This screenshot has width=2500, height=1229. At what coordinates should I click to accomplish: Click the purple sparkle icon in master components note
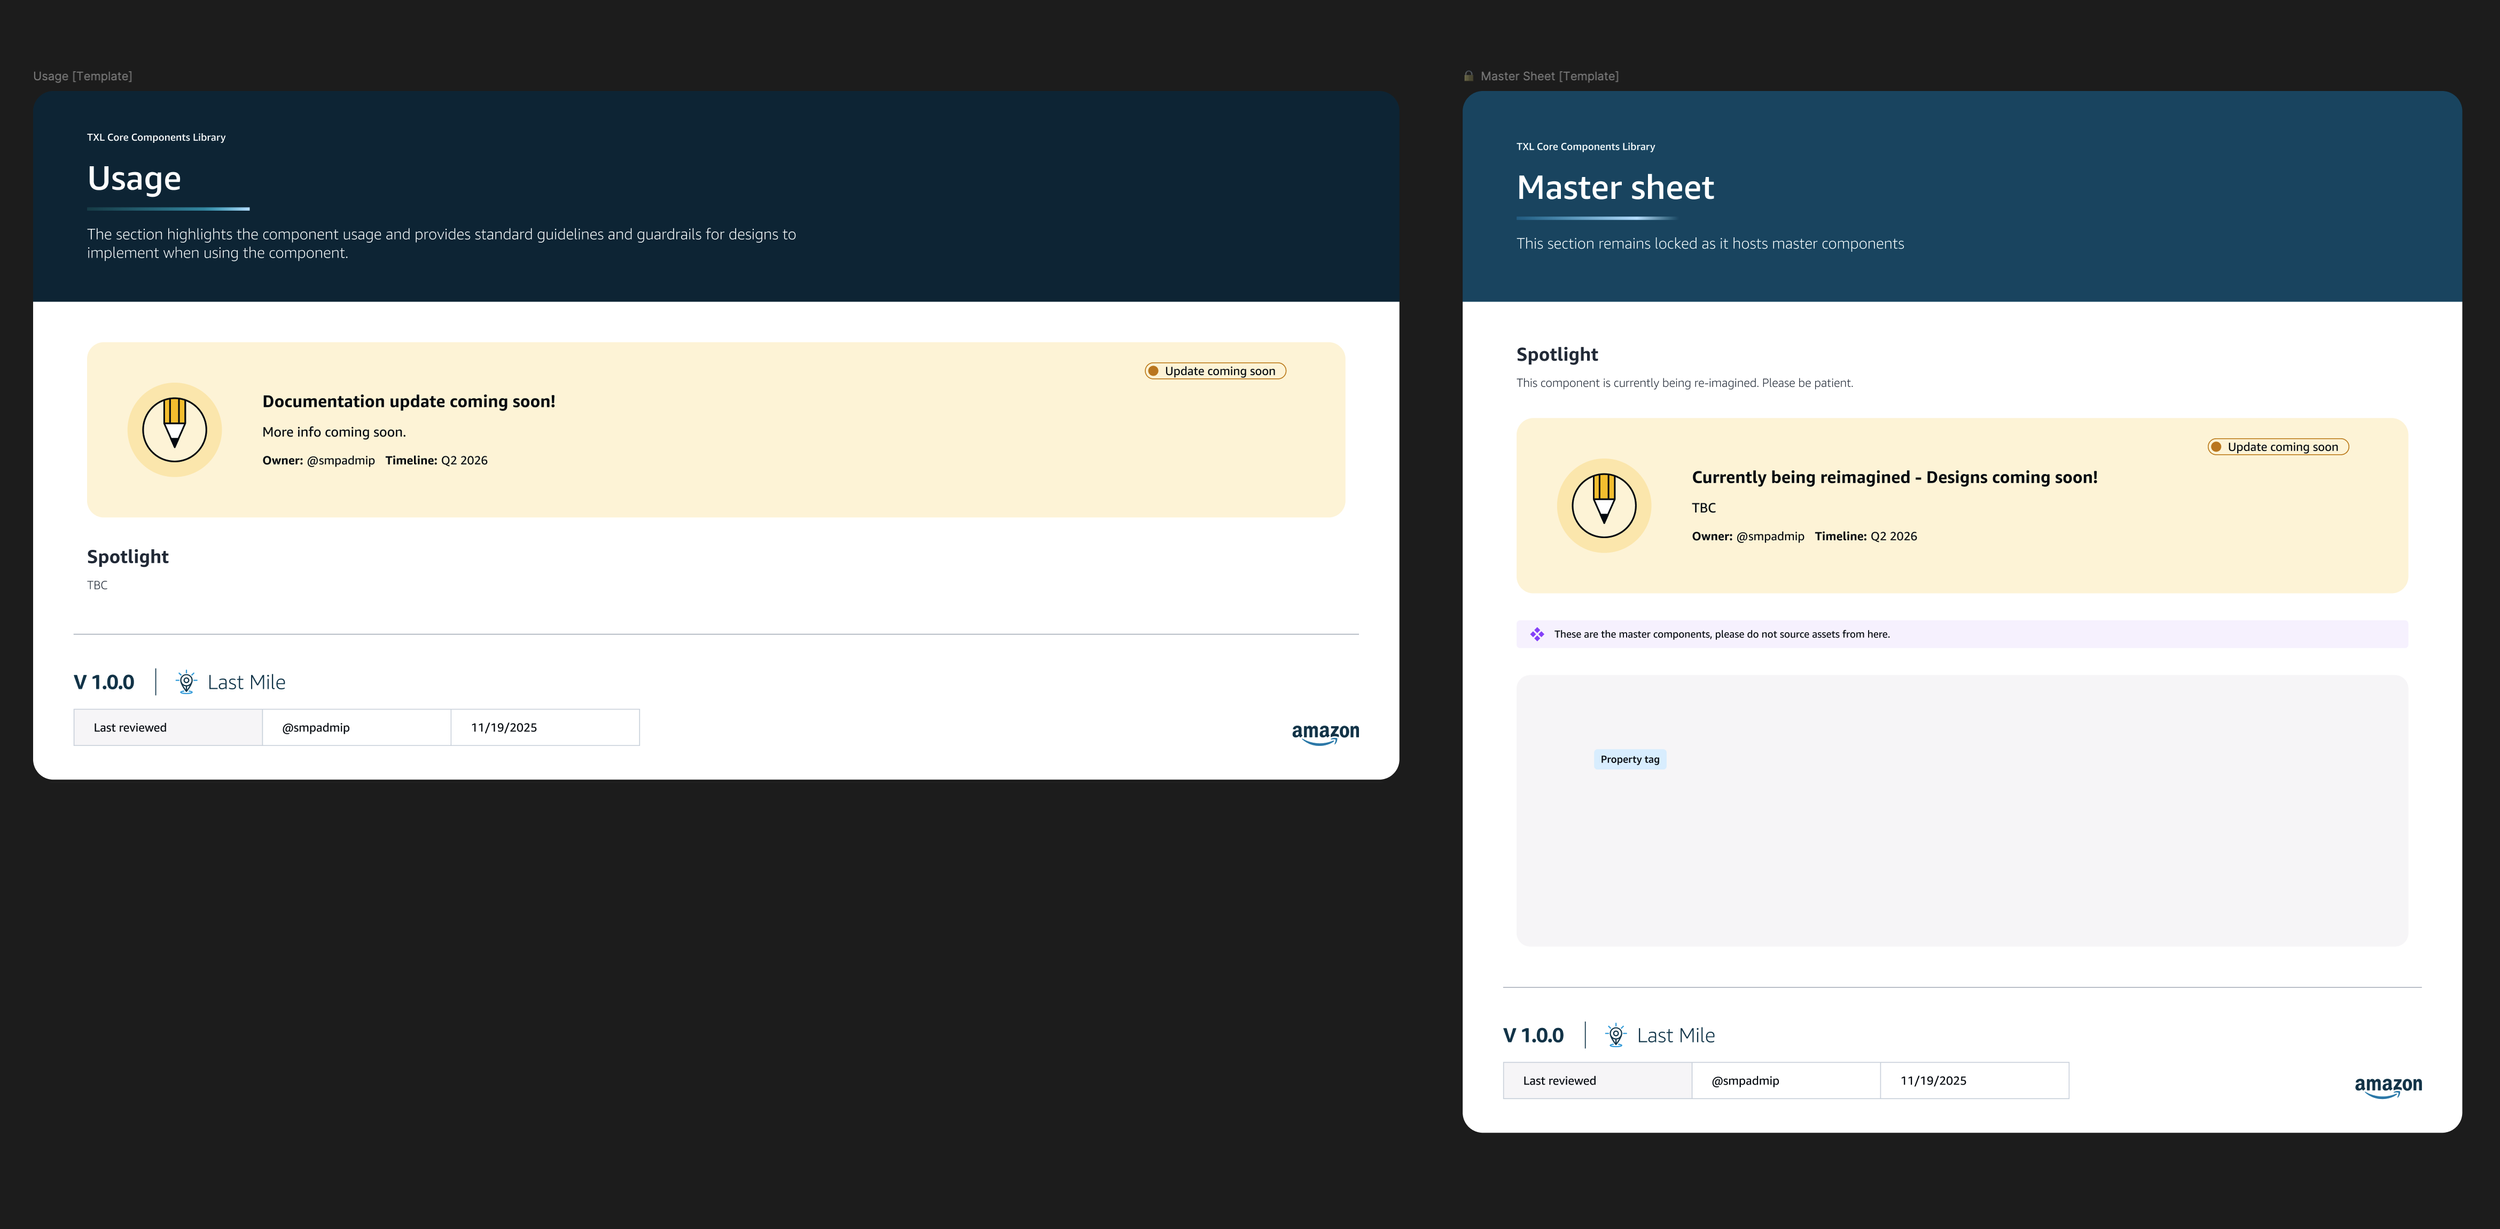pyautogui.click(x=1536, y=634)
